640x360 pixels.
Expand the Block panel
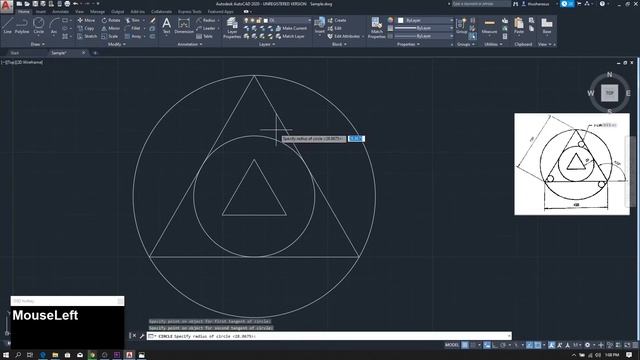(x=339, y=44)
